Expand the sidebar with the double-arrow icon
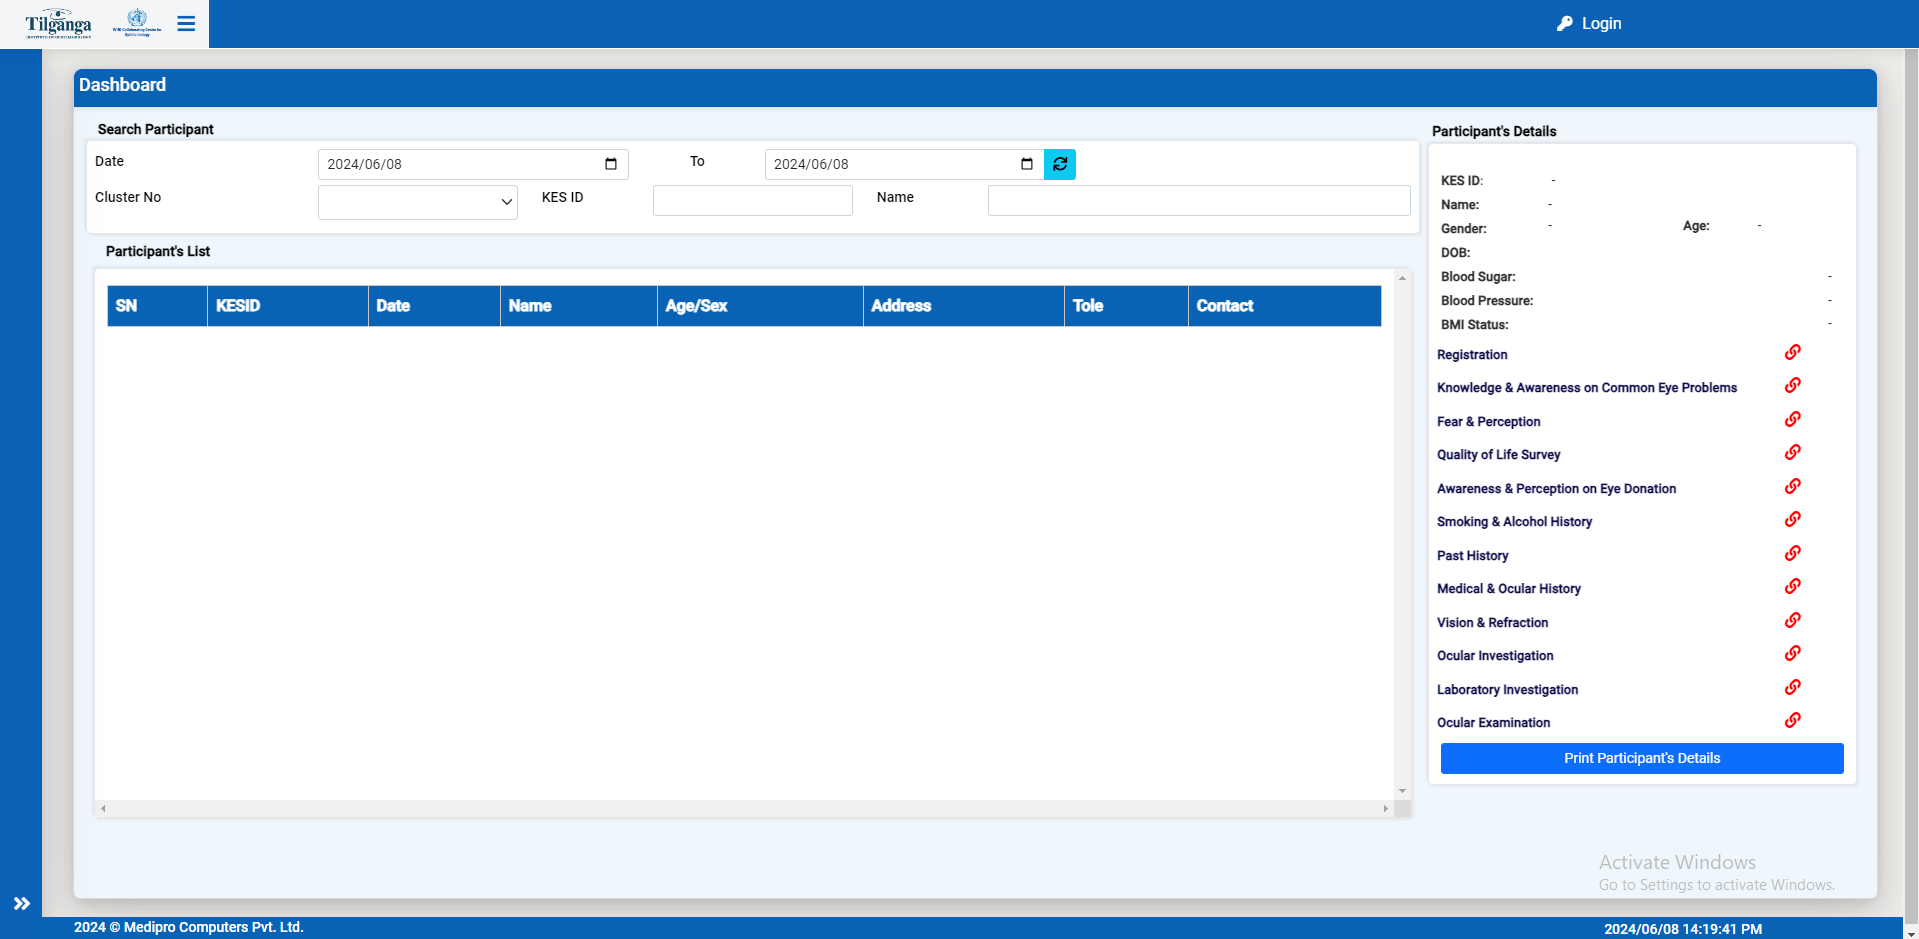The height and width of the screenshot is (939, 1919). 21,904
